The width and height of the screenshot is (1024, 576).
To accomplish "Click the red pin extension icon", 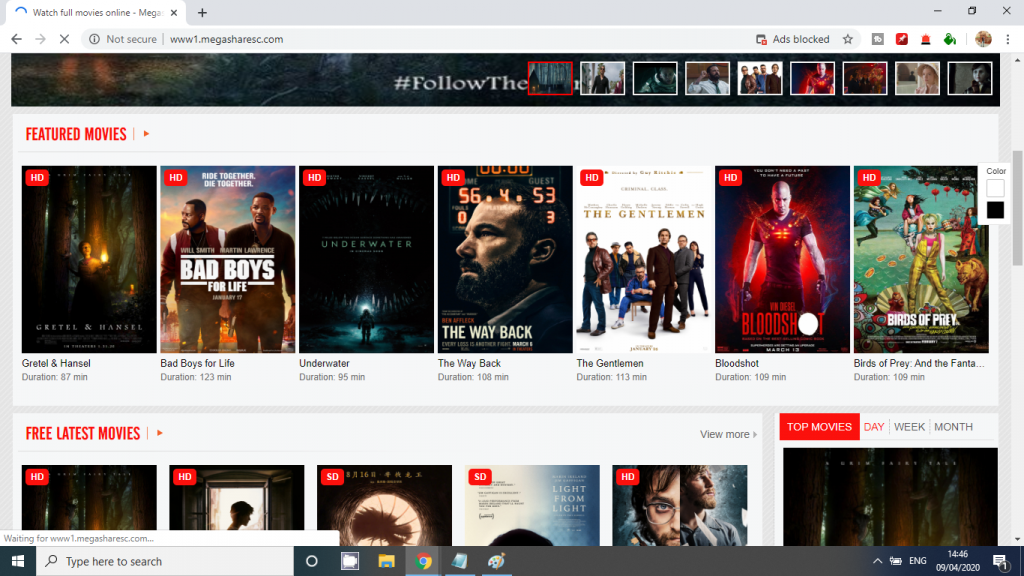I will point(902,39).
